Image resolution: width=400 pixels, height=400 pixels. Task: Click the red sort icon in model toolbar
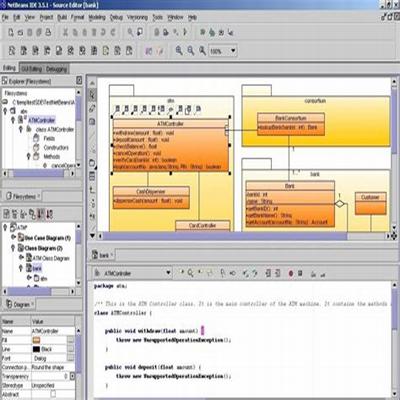click(x=41, y=214)
